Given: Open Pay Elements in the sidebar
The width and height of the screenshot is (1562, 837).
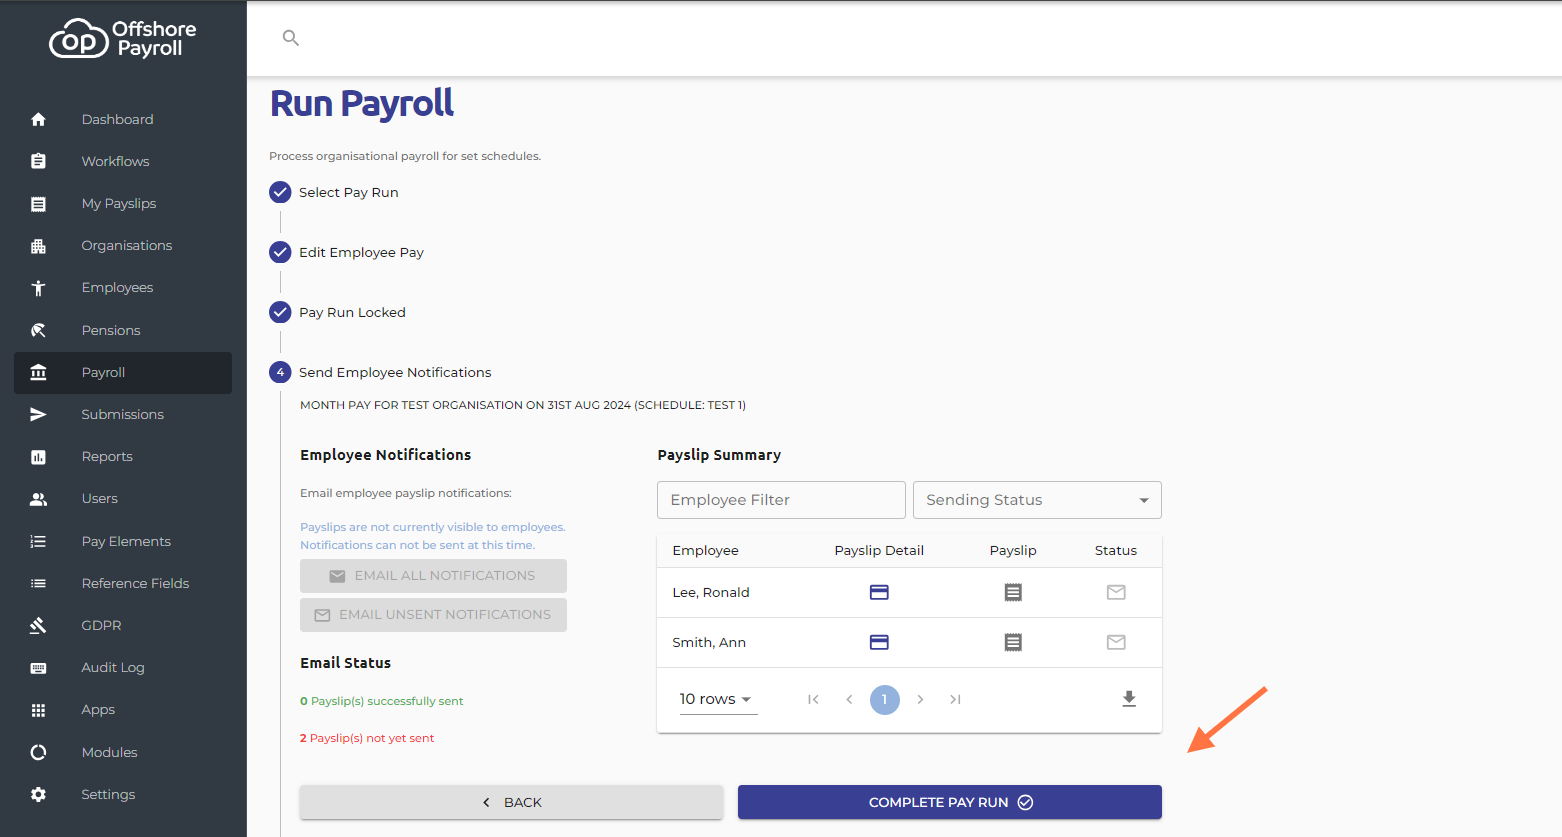Looking at the screenshot, I should coord(123,541).
